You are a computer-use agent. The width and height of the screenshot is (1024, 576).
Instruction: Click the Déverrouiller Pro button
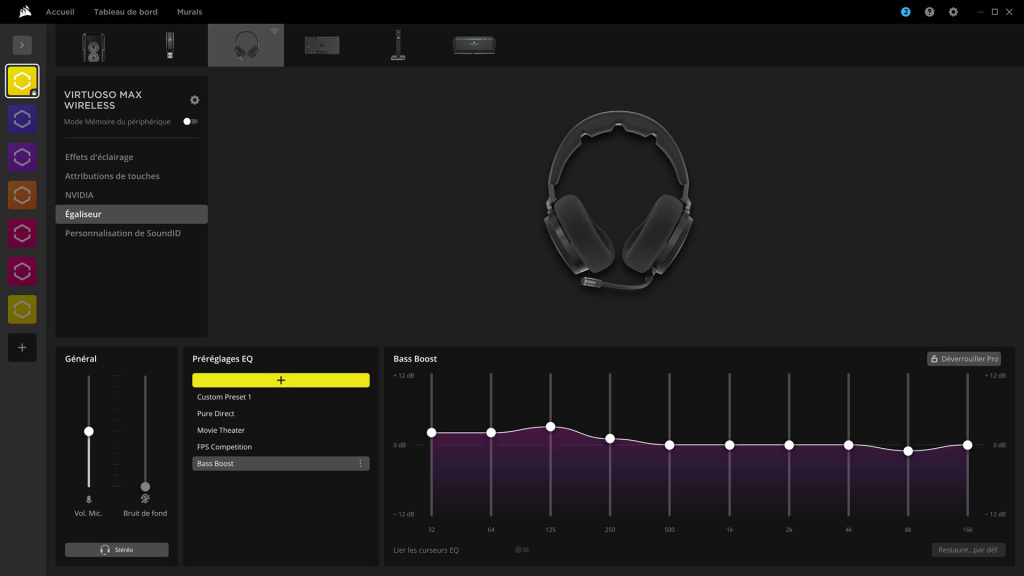tap(964, 359)
